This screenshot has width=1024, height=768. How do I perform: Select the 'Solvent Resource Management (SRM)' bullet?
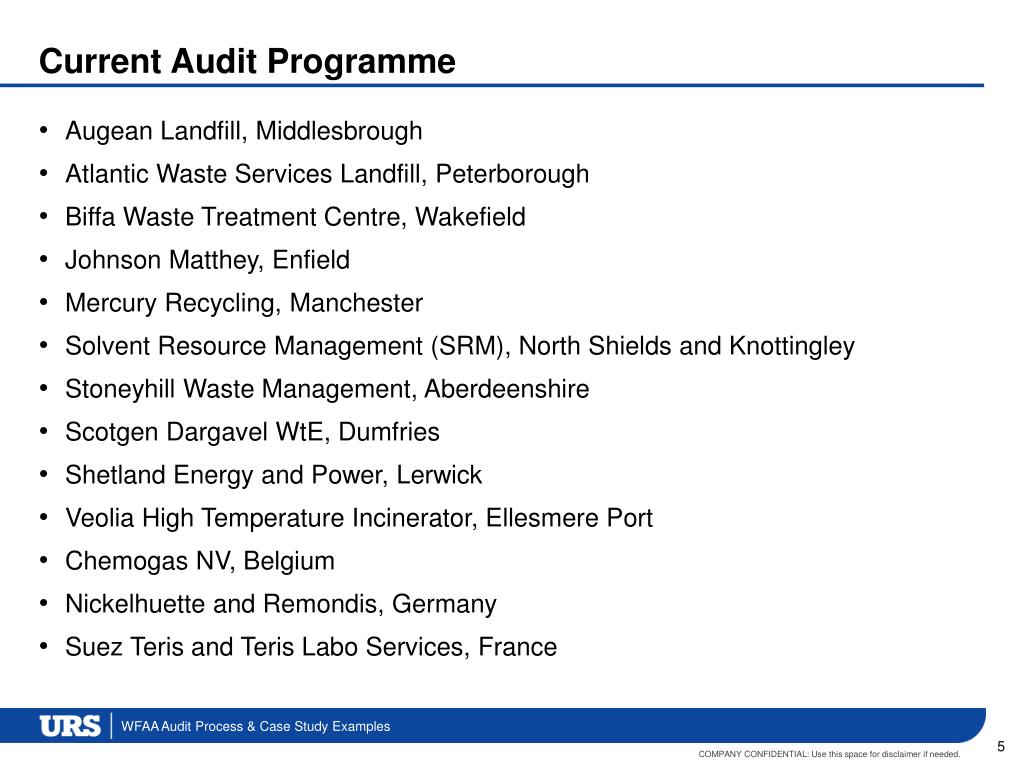(x=460, y=346)
